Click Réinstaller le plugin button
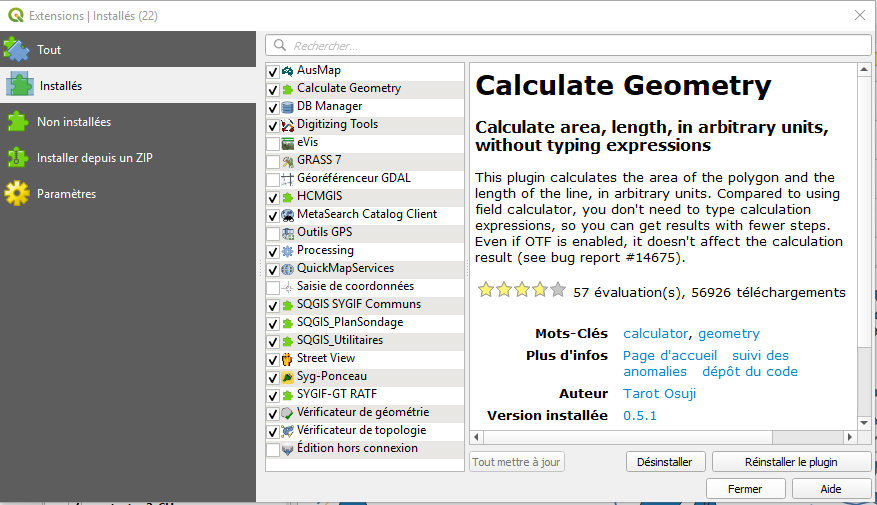The height and width of the screenshot is (505, 877). pos(791,462)
